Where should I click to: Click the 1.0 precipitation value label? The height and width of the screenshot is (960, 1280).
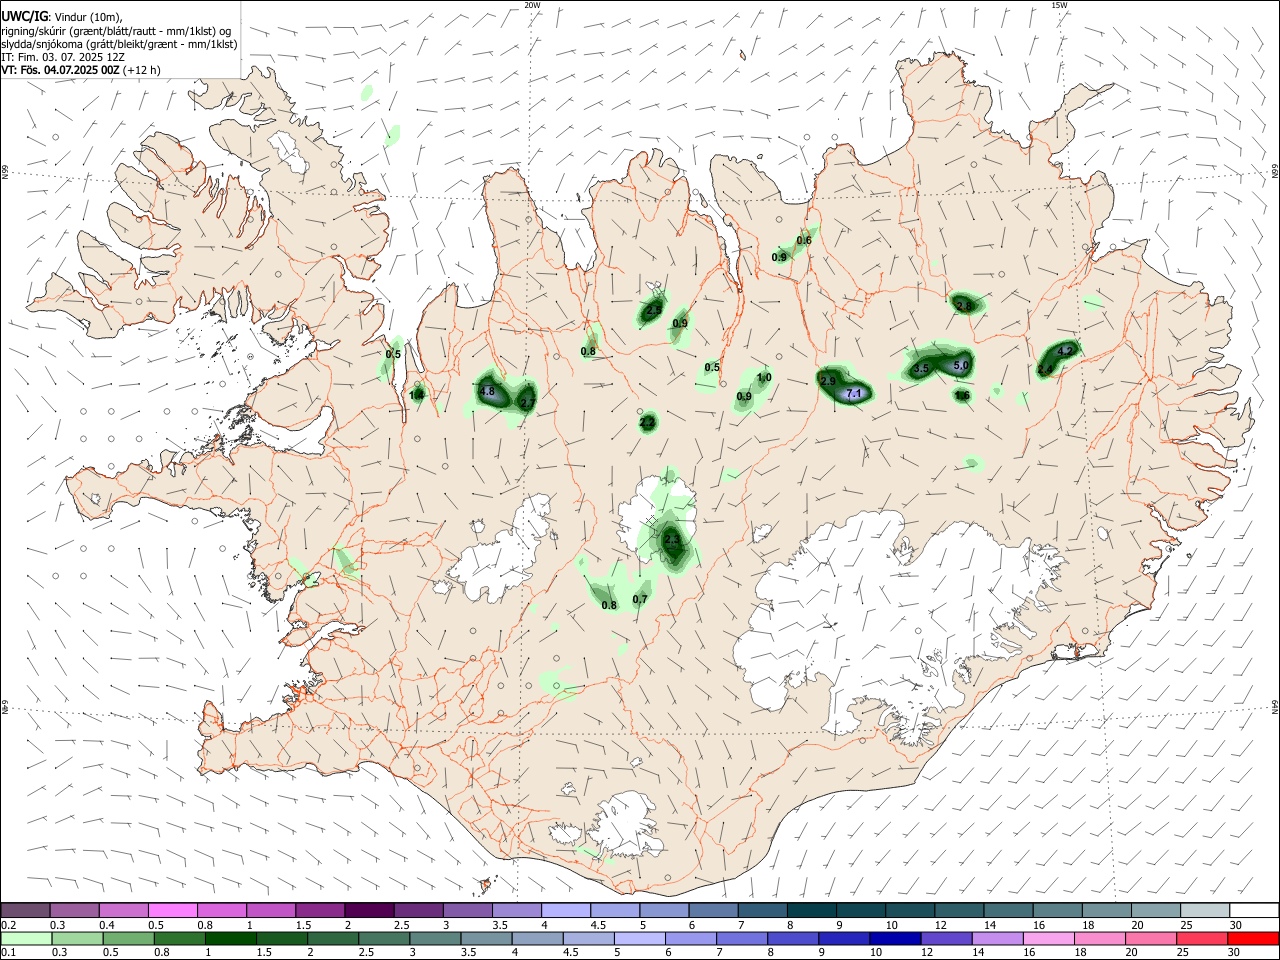coord(764,378)
